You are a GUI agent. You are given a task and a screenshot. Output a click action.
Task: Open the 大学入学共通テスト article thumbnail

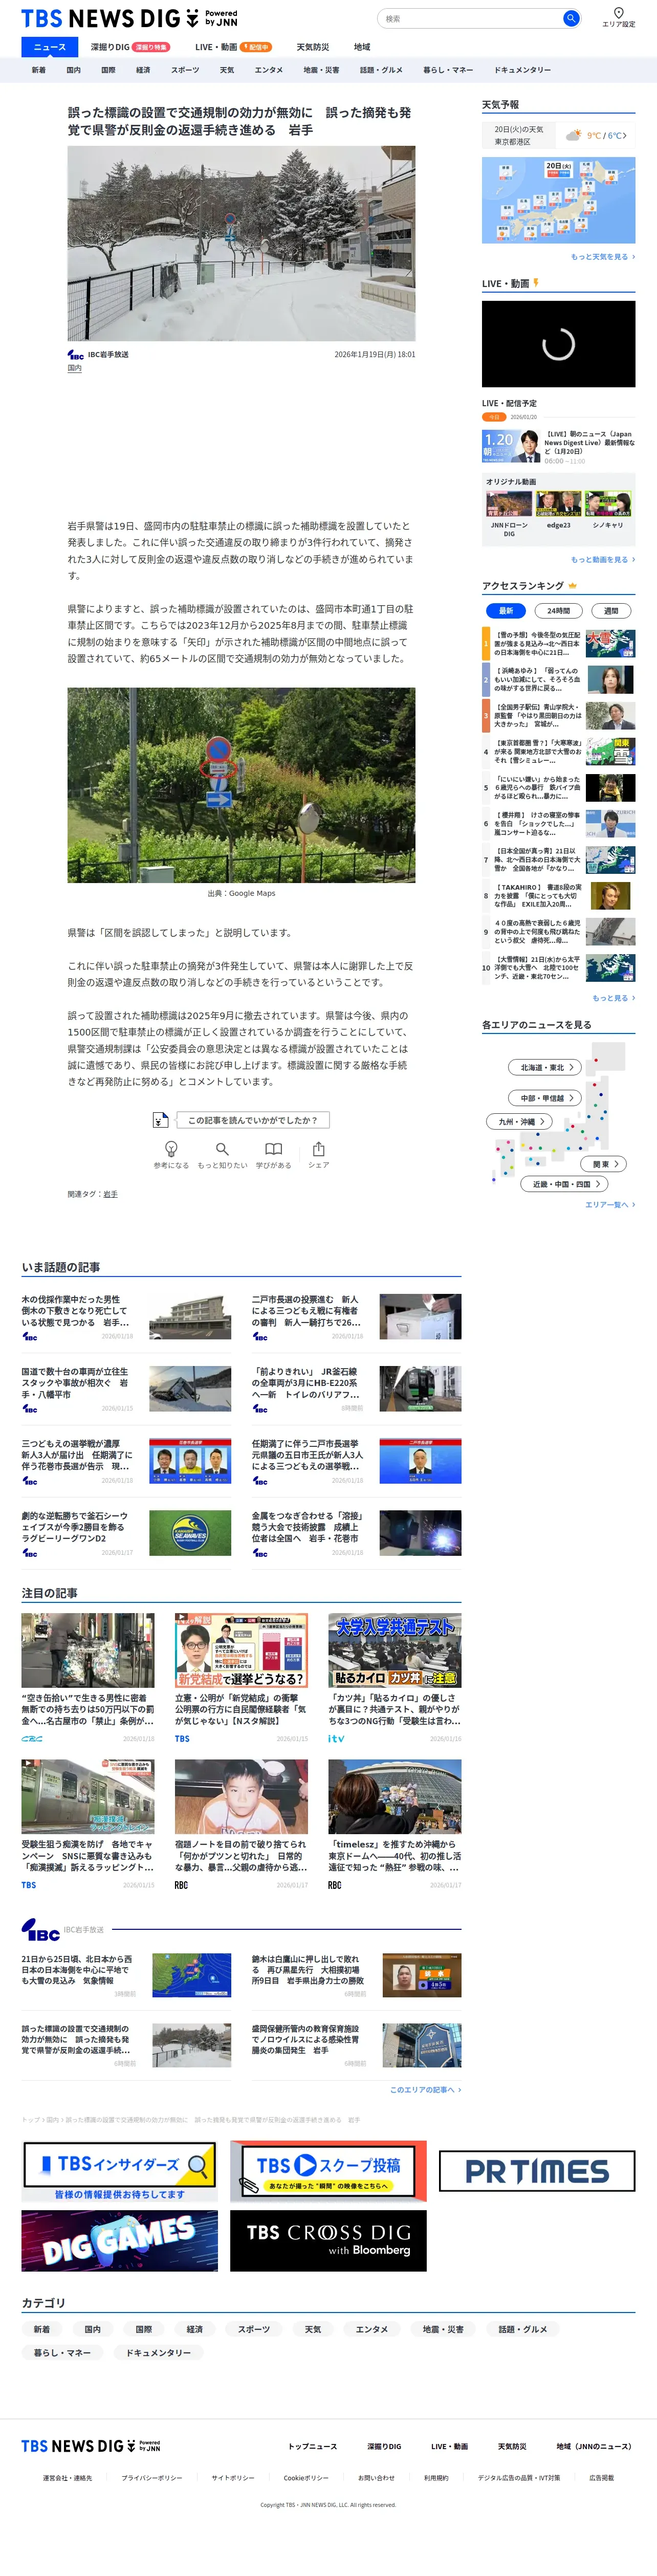[394, 1650]
